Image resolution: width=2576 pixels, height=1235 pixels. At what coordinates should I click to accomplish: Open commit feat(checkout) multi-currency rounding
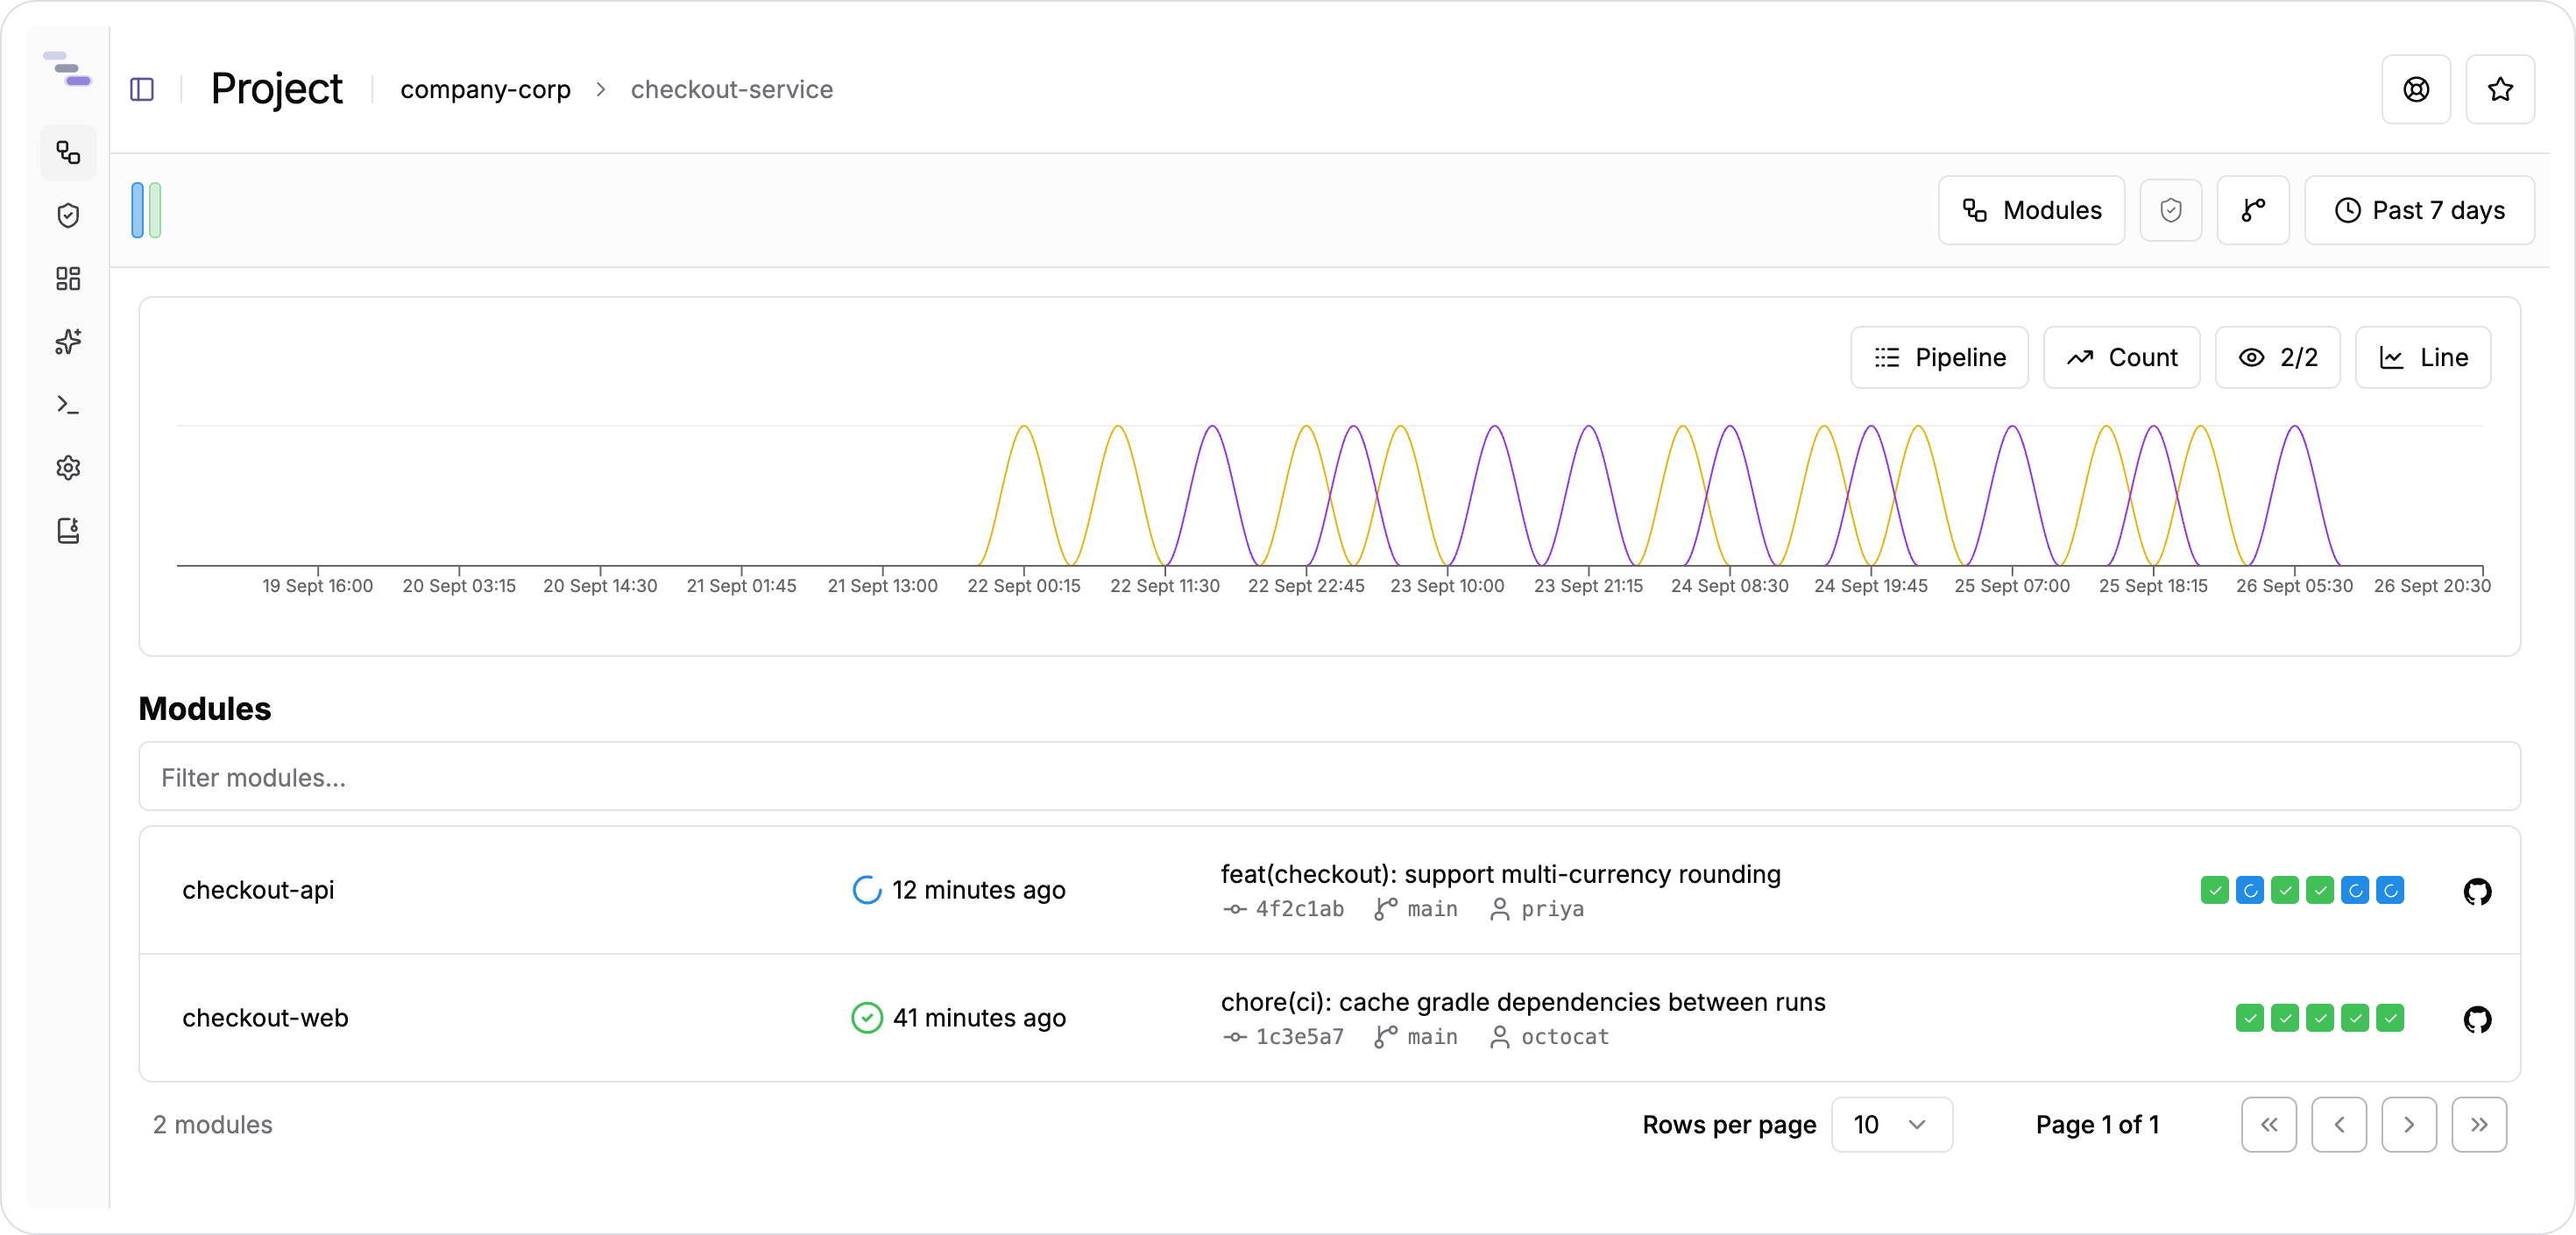tap(1500, 874)
